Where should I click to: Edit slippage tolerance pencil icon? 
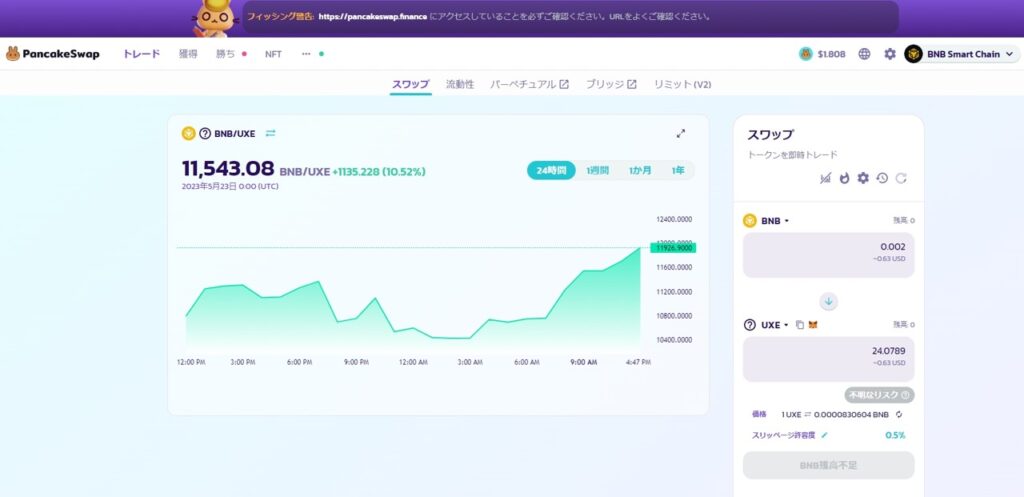[x=824, y=436]
